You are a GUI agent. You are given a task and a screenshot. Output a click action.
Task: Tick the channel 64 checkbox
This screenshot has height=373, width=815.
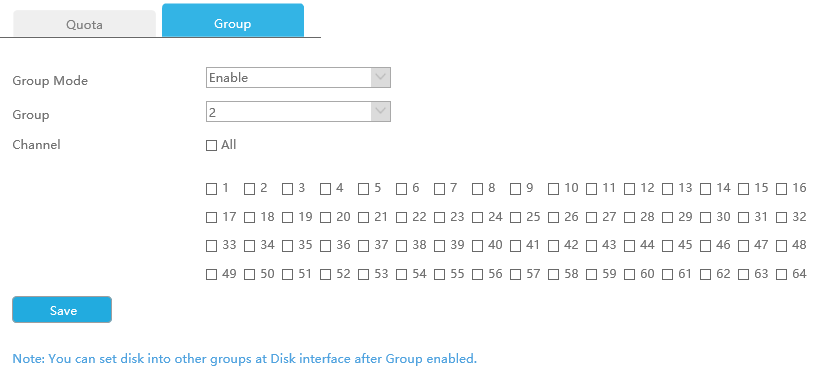pos(781,274)
